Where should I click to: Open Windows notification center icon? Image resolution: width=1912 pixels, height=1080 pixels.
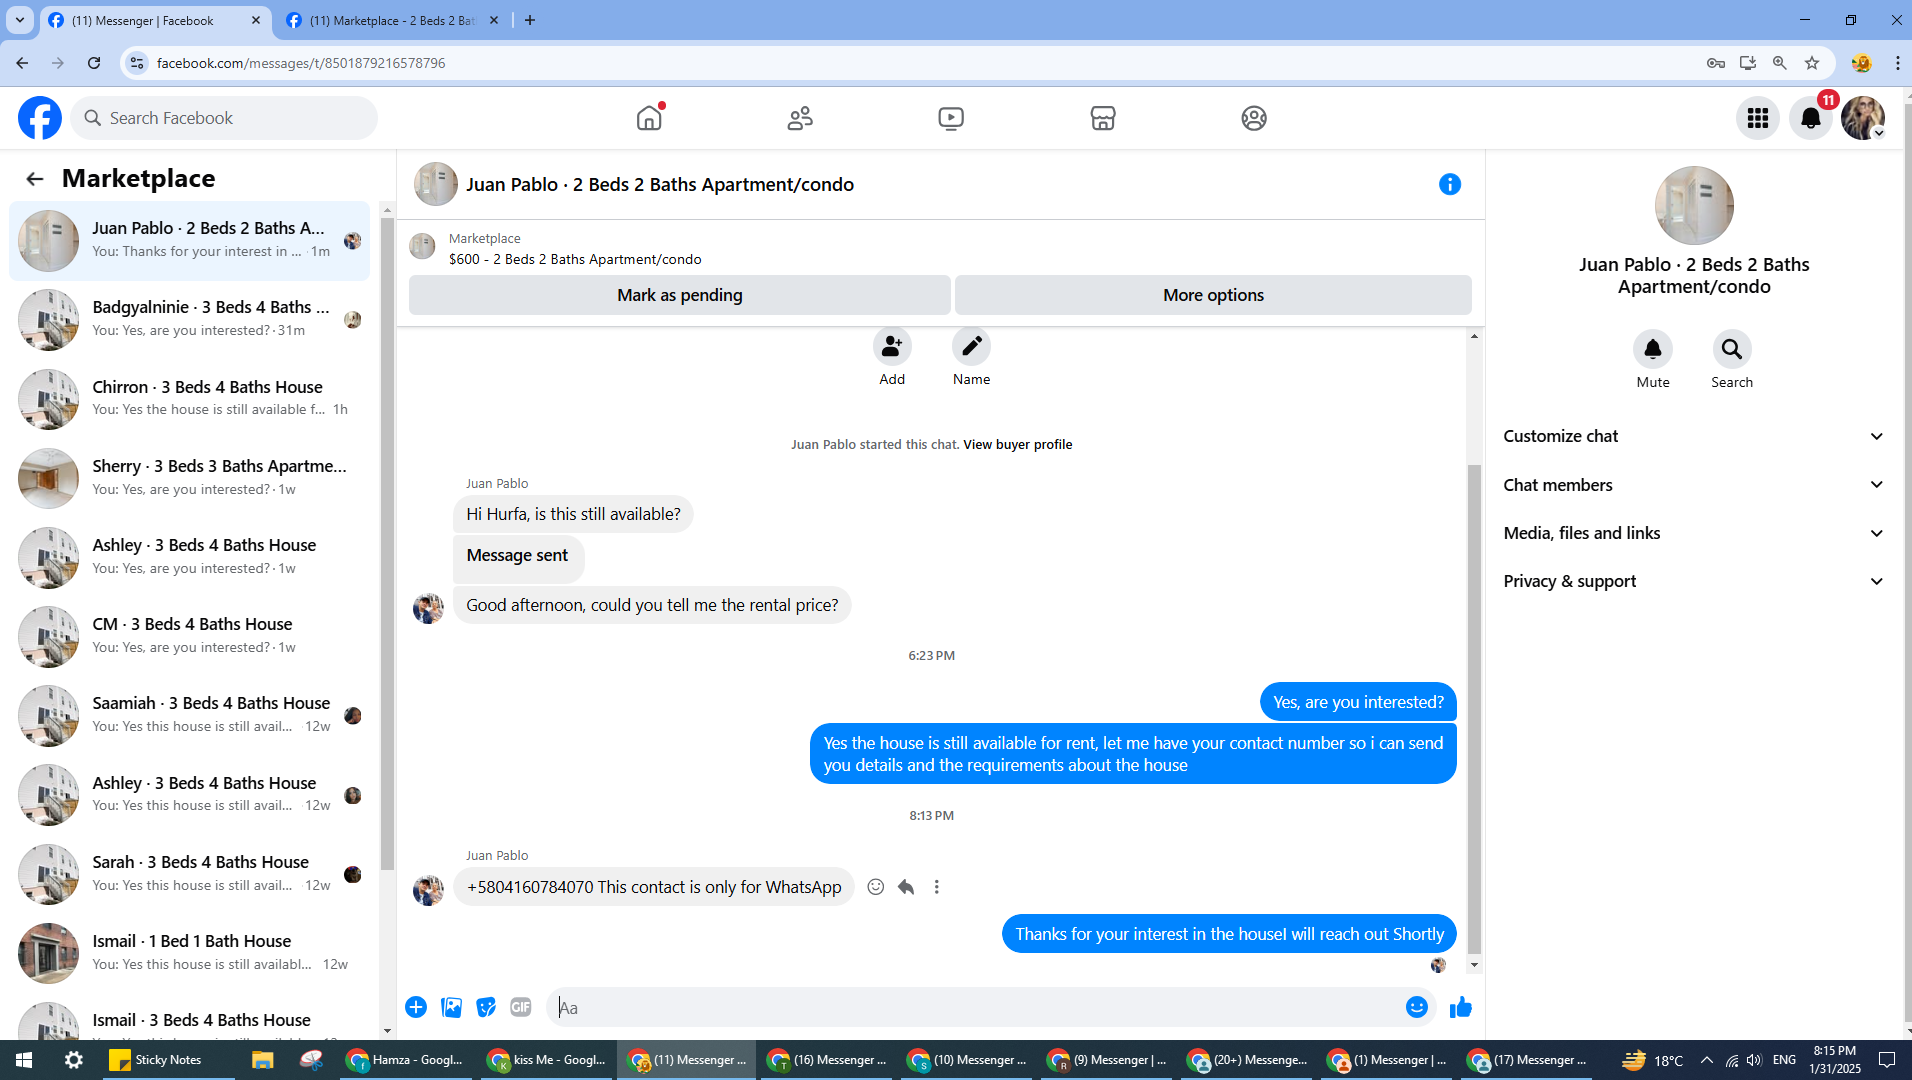coord(1887,1060)
